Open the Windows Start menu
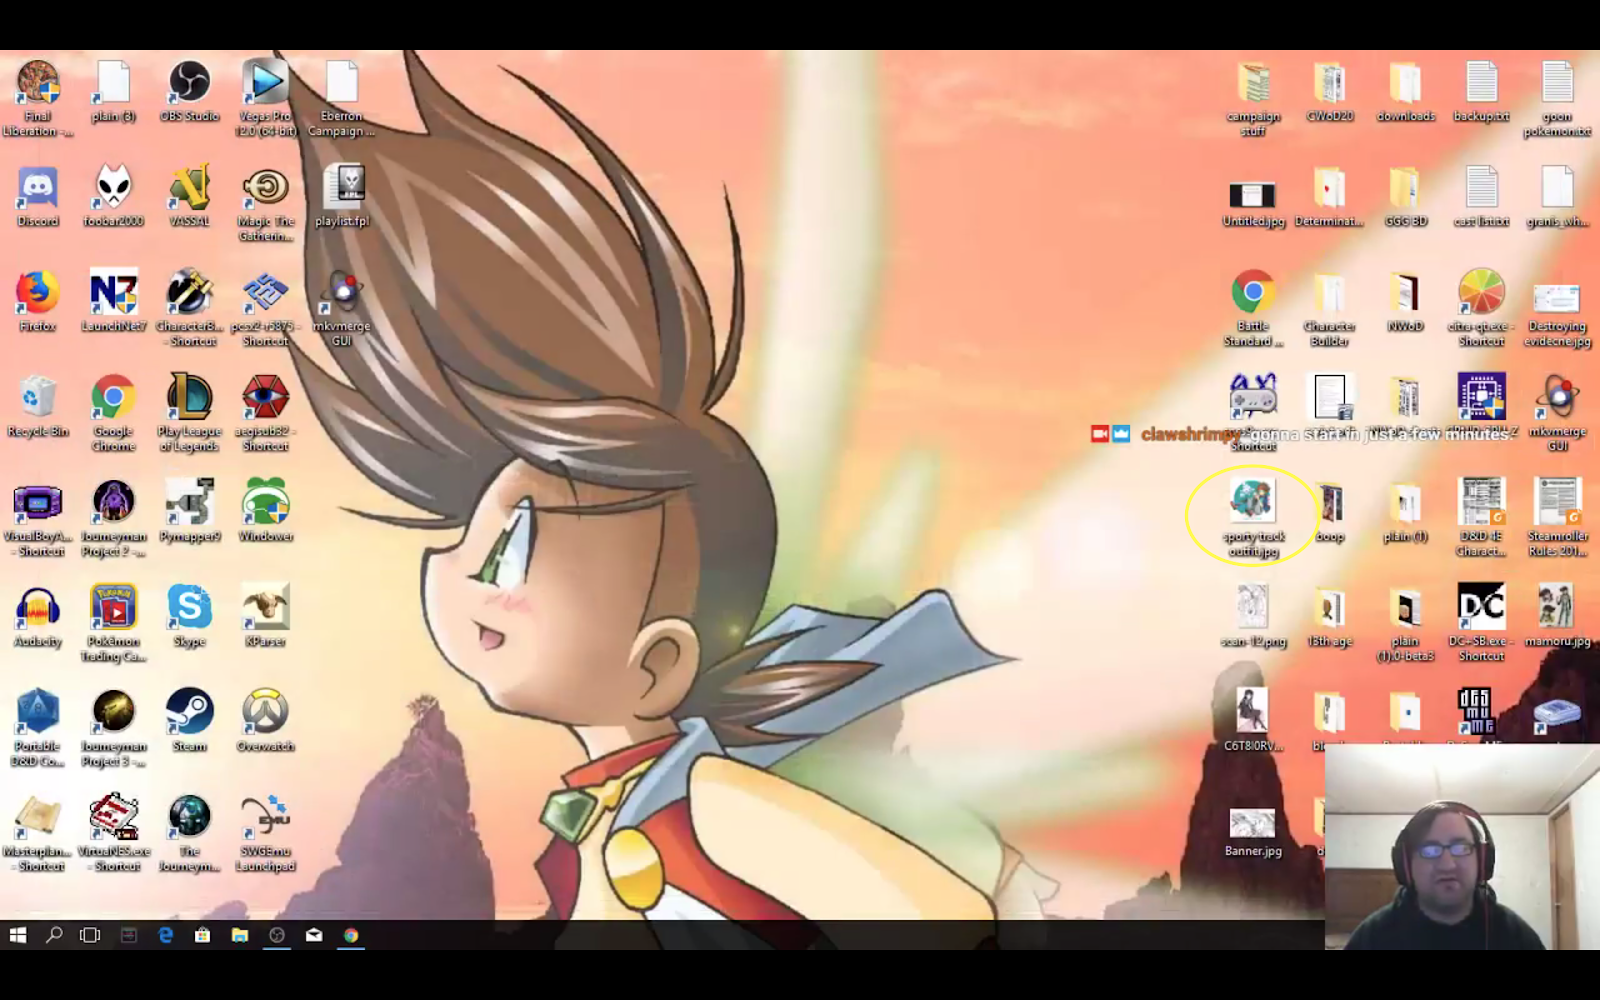The width and height of the screenshot is (1600, 1000). point(17,935)
